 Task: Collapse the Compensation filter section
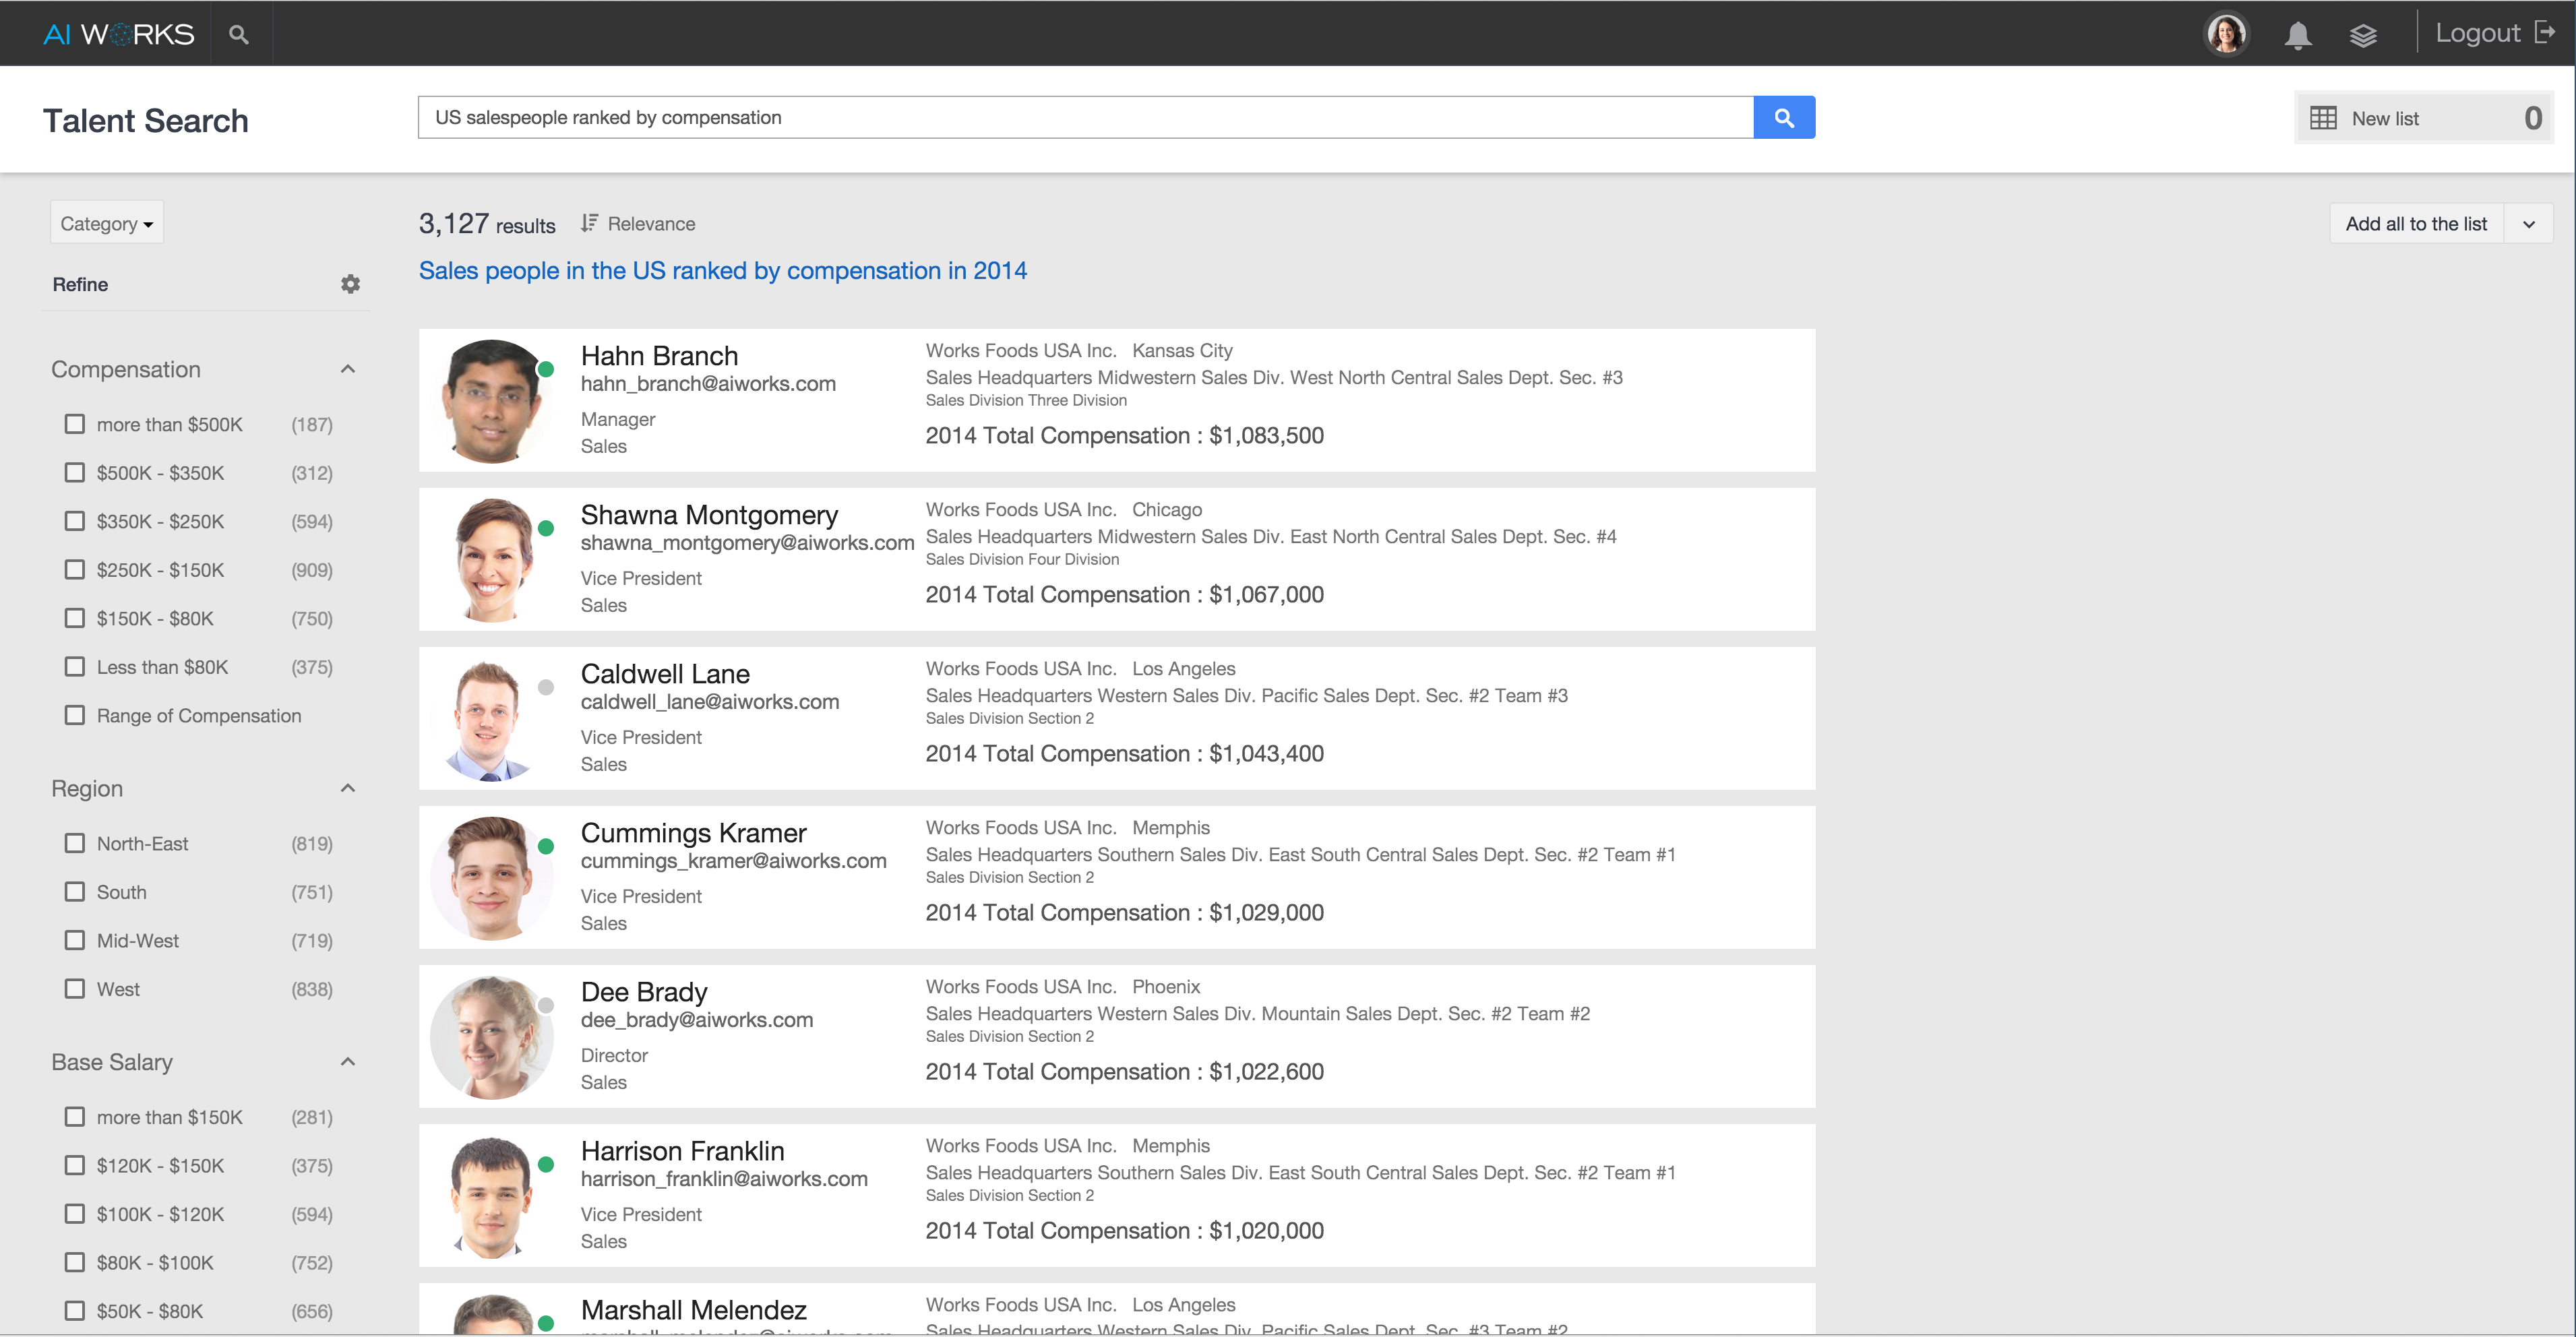click(x=348, y=369)
